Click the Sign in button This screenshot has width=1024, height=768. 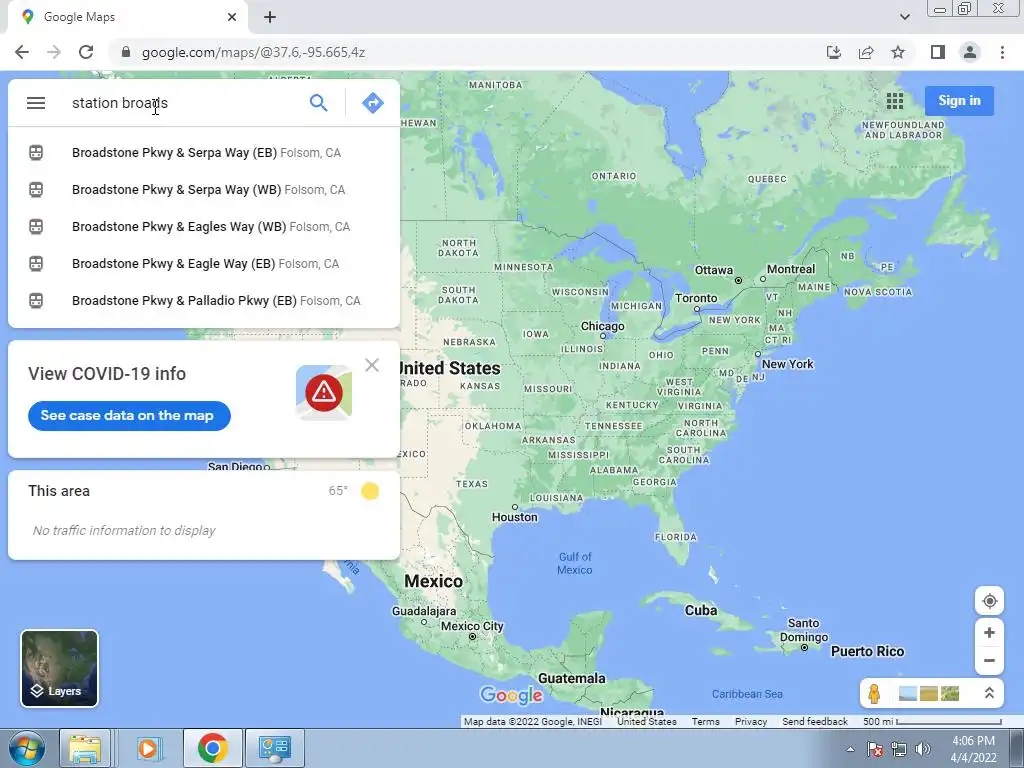(x=959, y=101)
